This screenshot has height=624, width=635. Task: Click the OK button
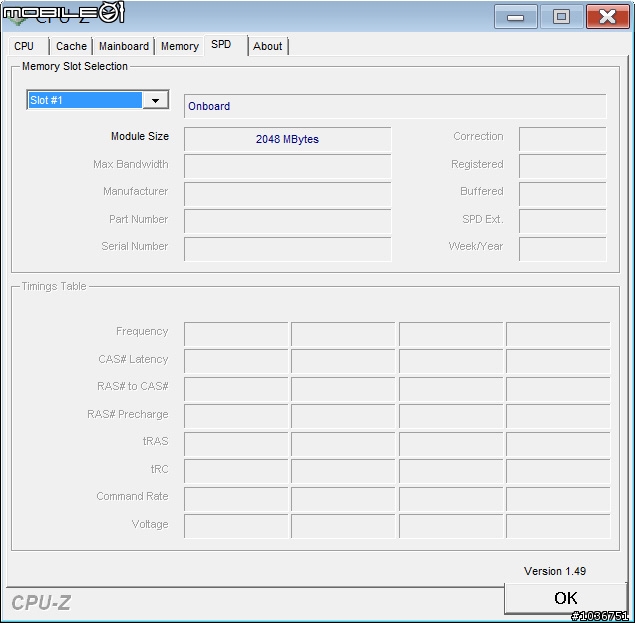(565, 598)
